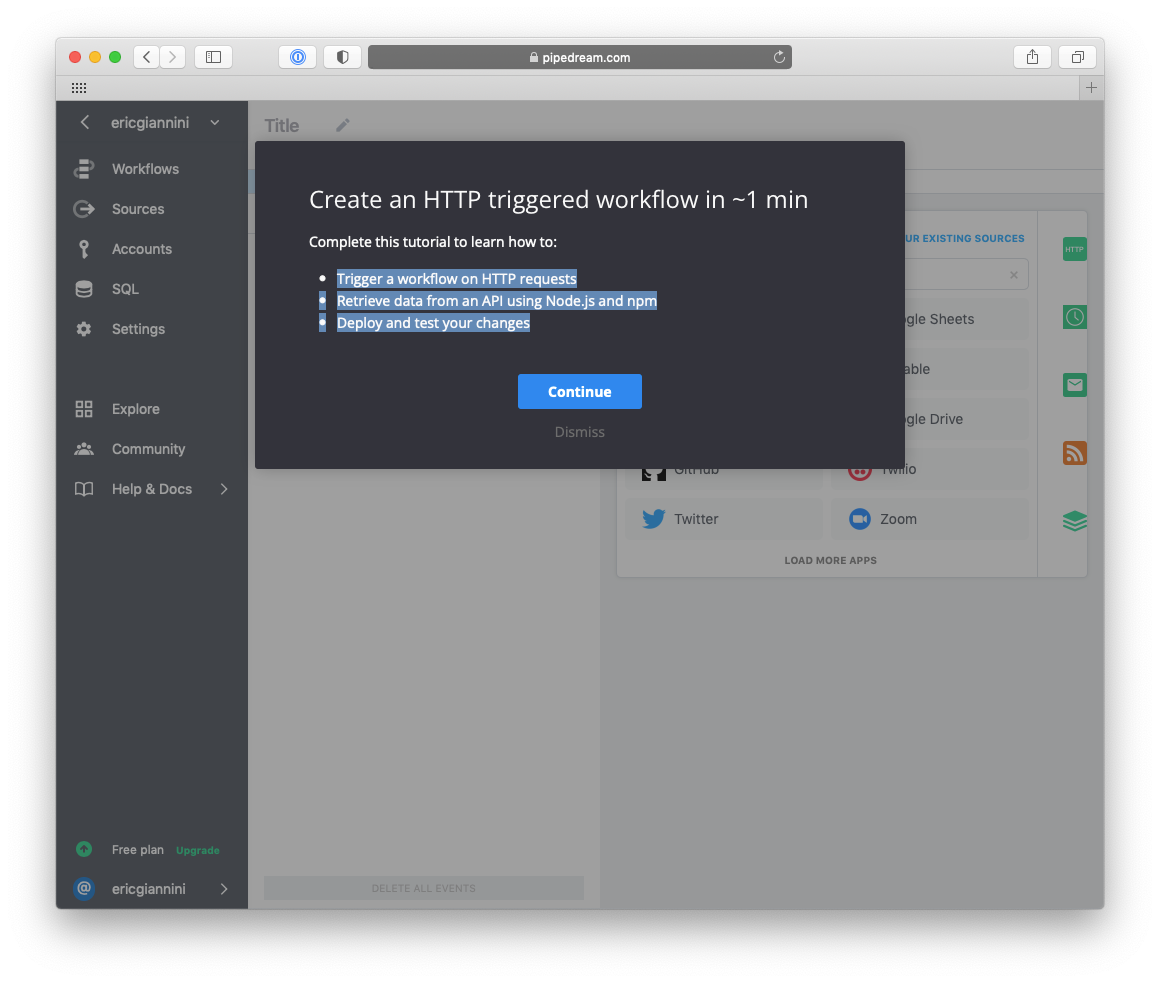Viewport: 1160px width, 983px height.
Task: Click the privacy shield icon
Action: click(343, 57)
